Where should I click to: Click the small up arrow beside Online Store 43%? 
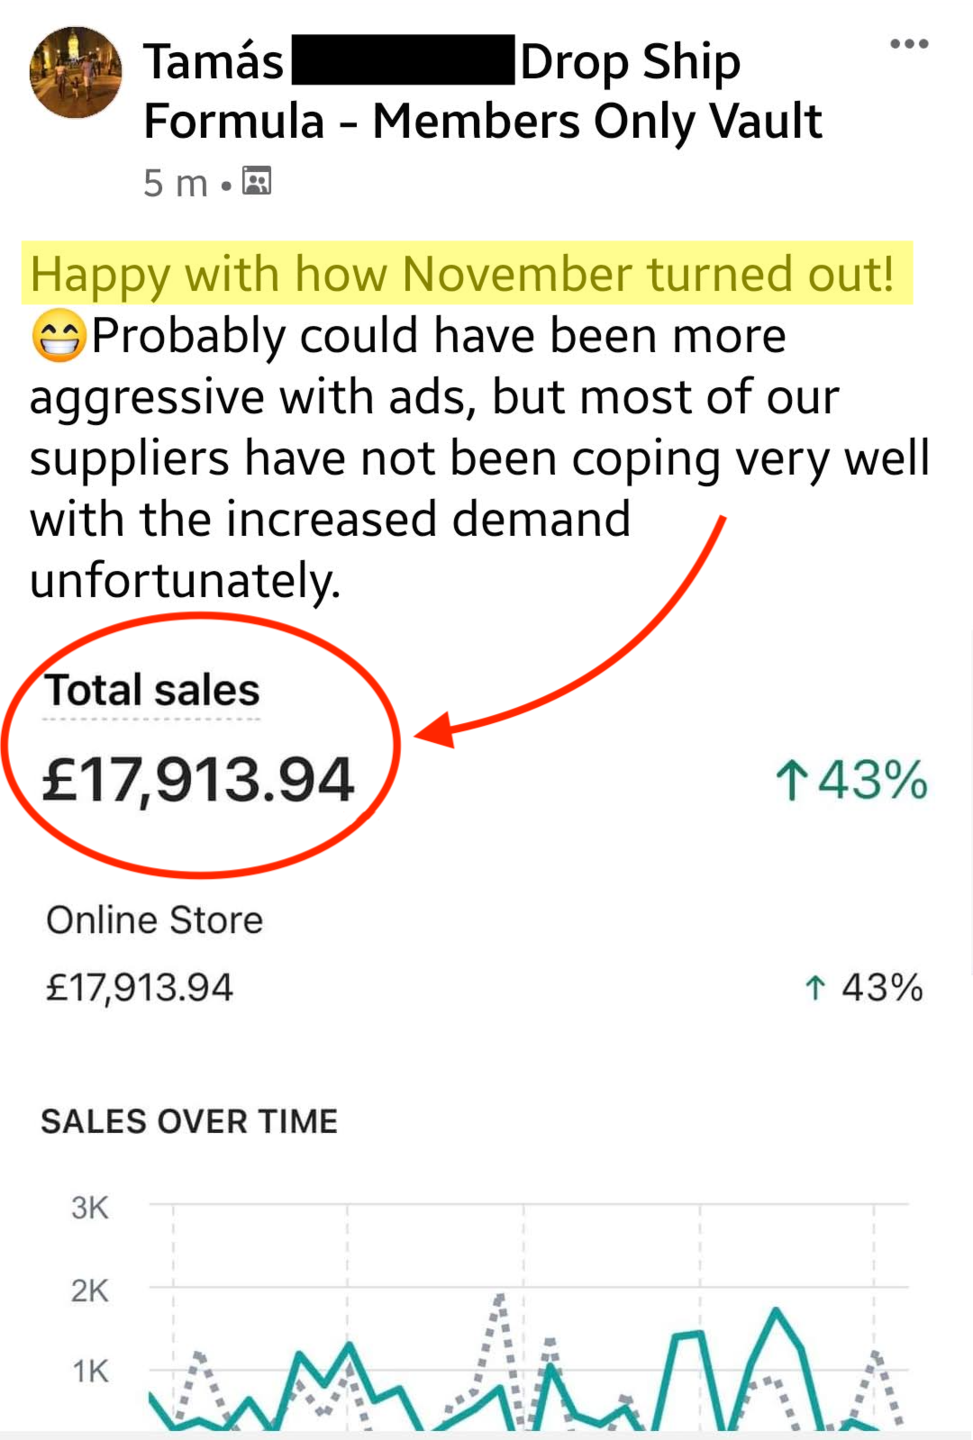(815, 988)
